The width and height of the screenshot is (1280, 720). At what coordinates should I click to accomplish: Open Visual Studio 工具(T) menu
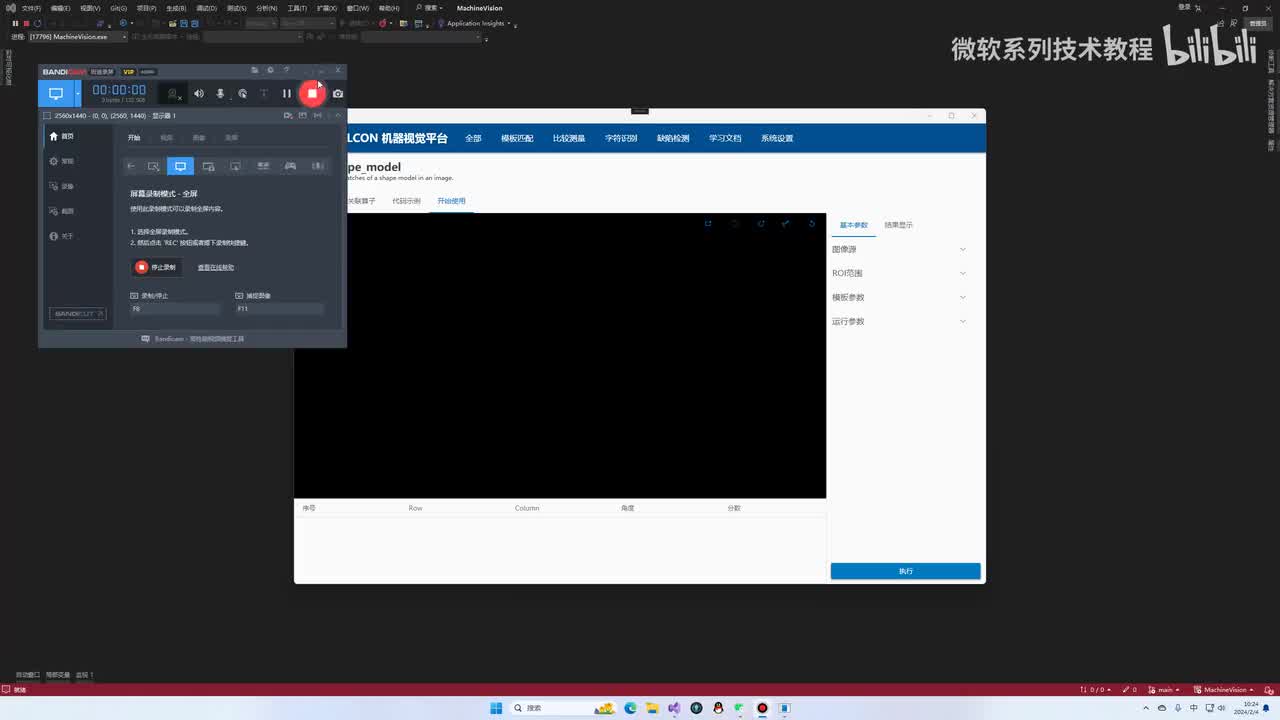297,8
